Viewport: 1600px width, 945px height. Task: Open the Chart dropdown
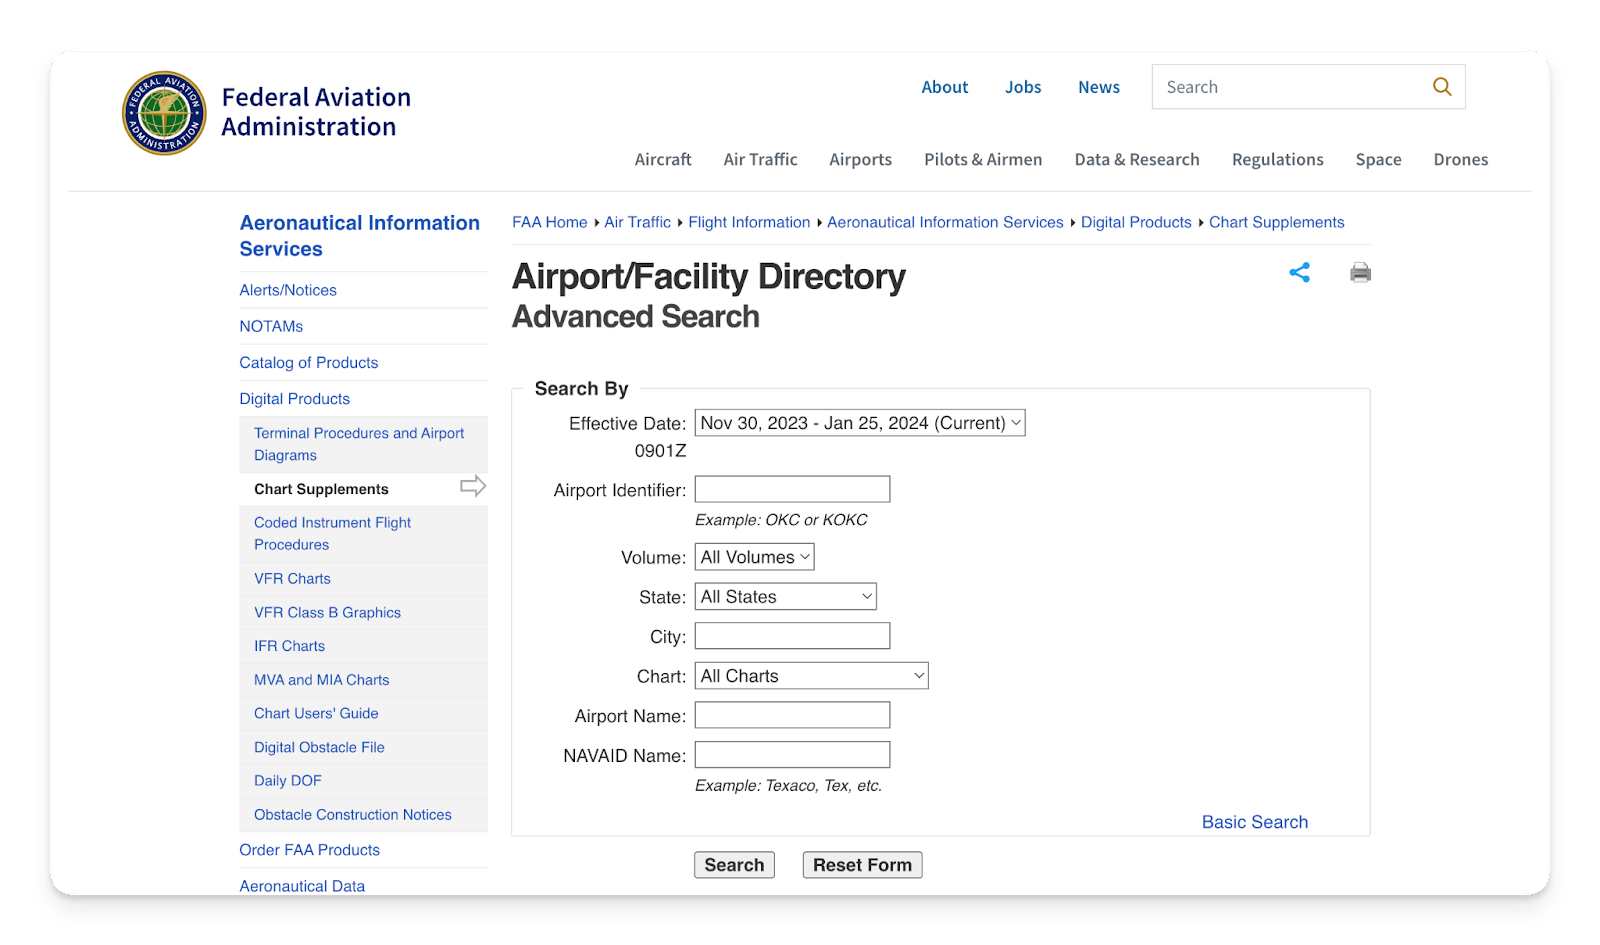coord(812,676)
